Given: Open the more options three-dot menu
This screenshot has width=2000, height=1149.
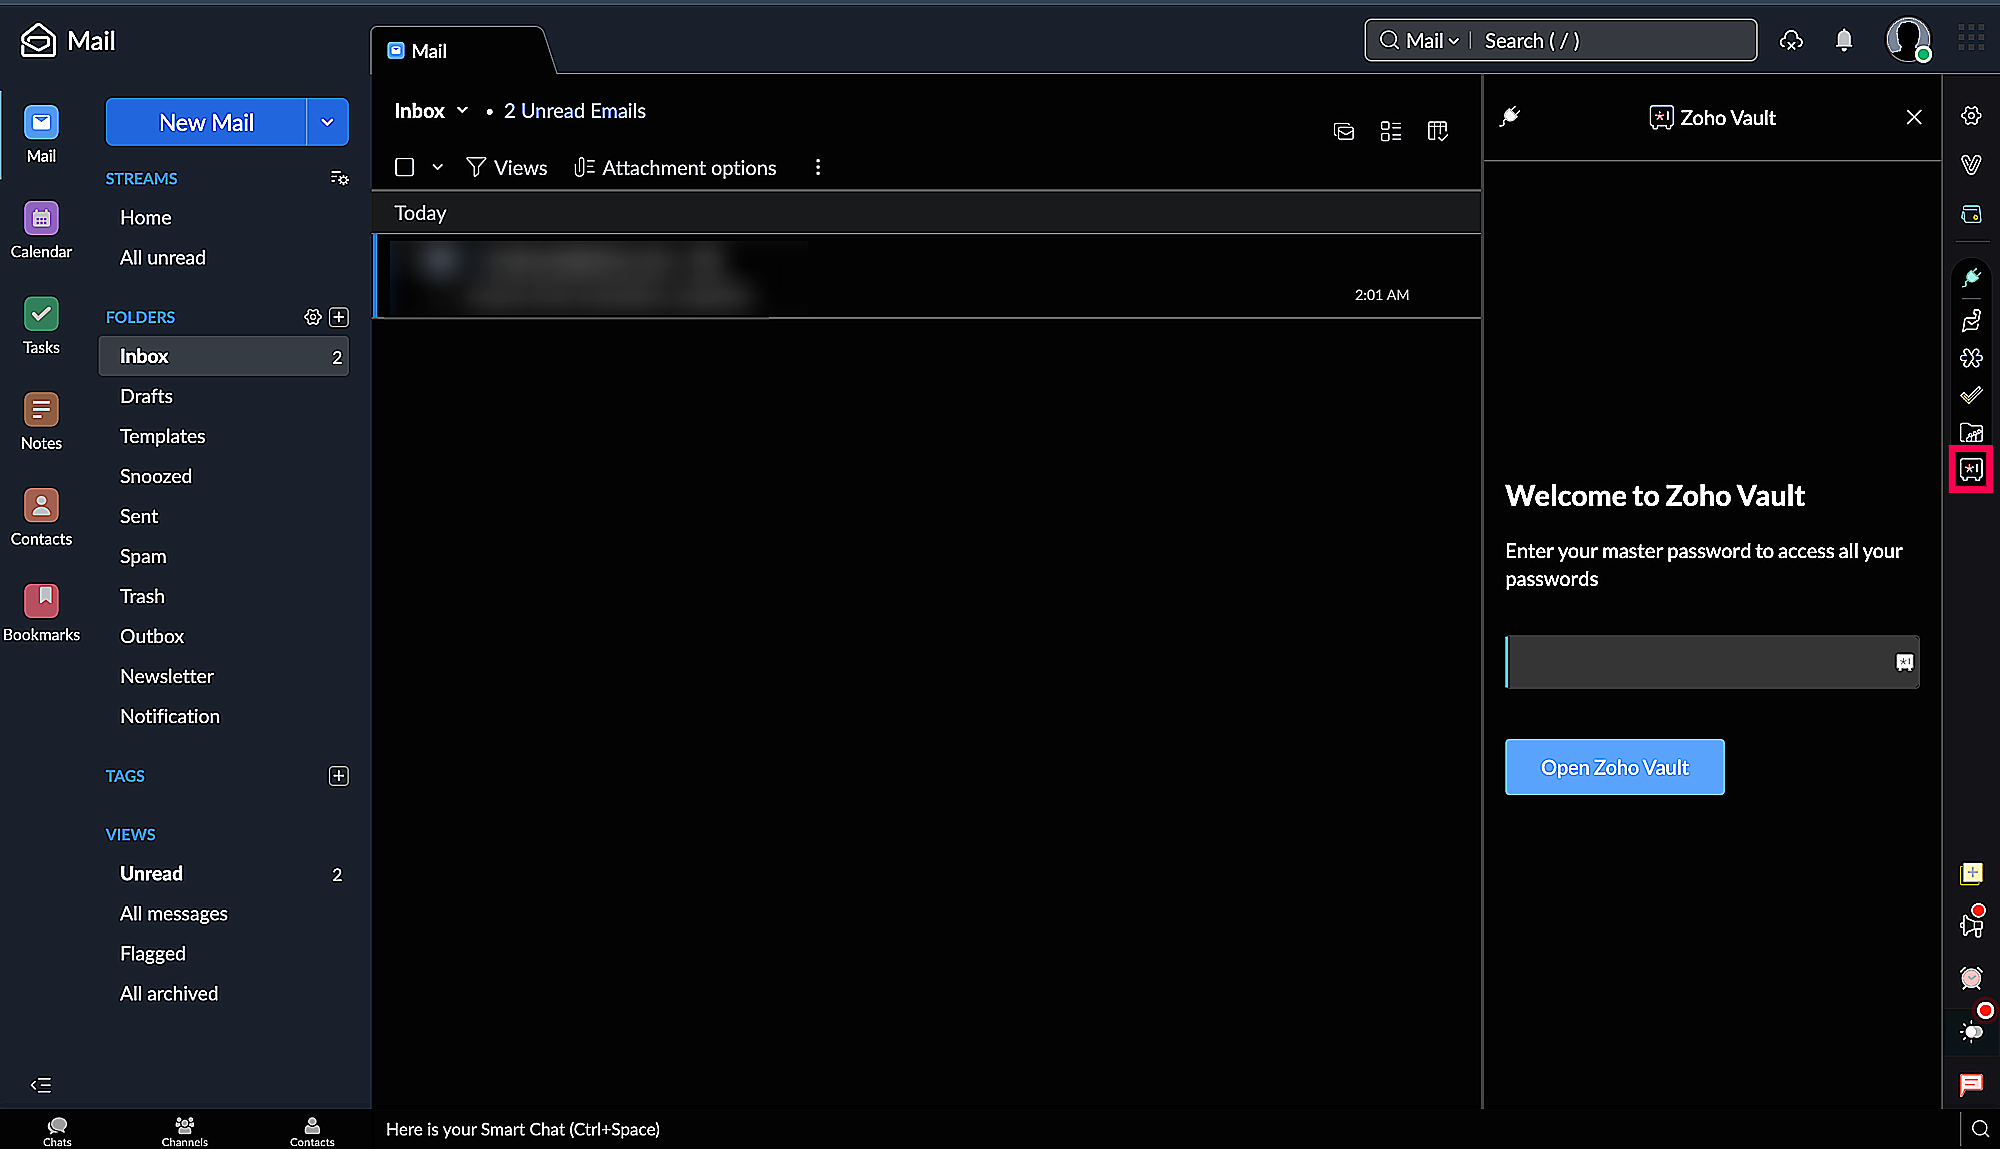Looking at the screenshot, I should pyautogui.click(x=818, y=167).
